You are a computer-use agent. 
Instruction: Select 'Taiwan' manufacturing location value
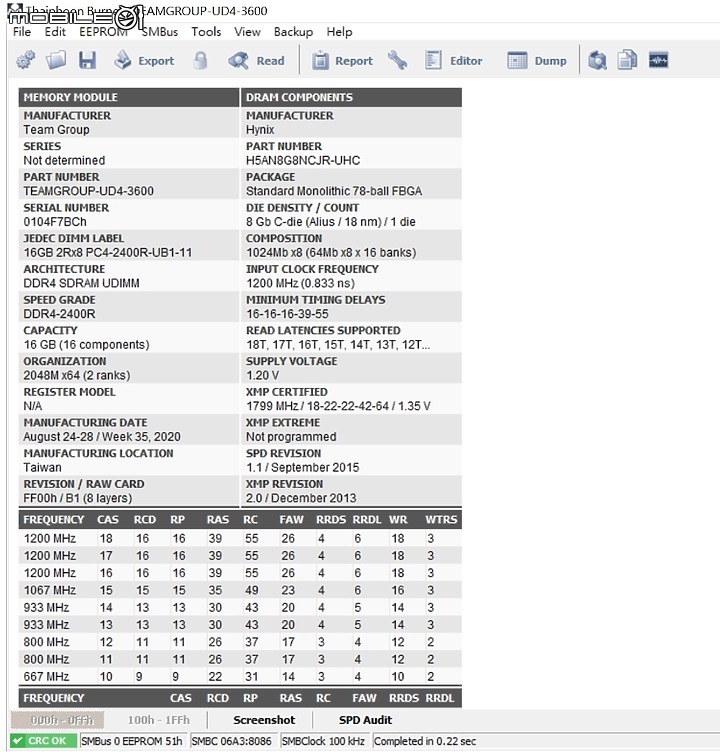tap(42, 467)
